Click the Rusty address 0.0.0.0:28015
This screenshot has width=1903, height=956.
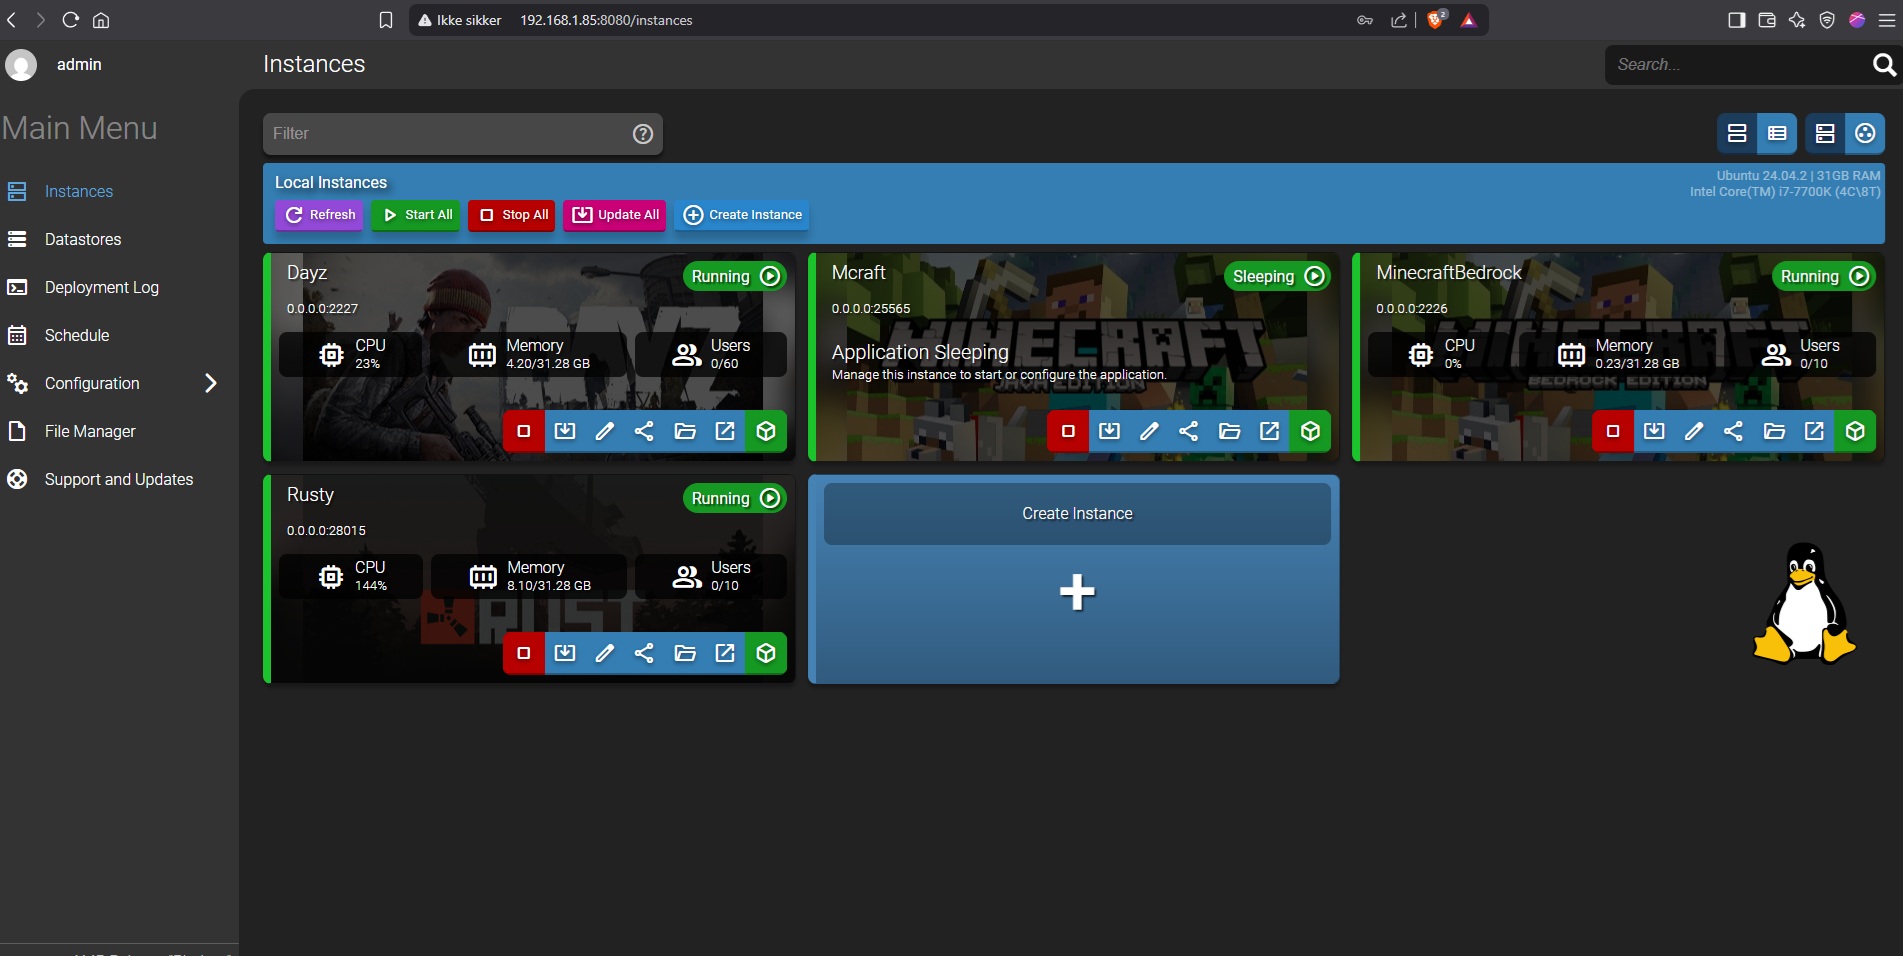pos(326,531)
